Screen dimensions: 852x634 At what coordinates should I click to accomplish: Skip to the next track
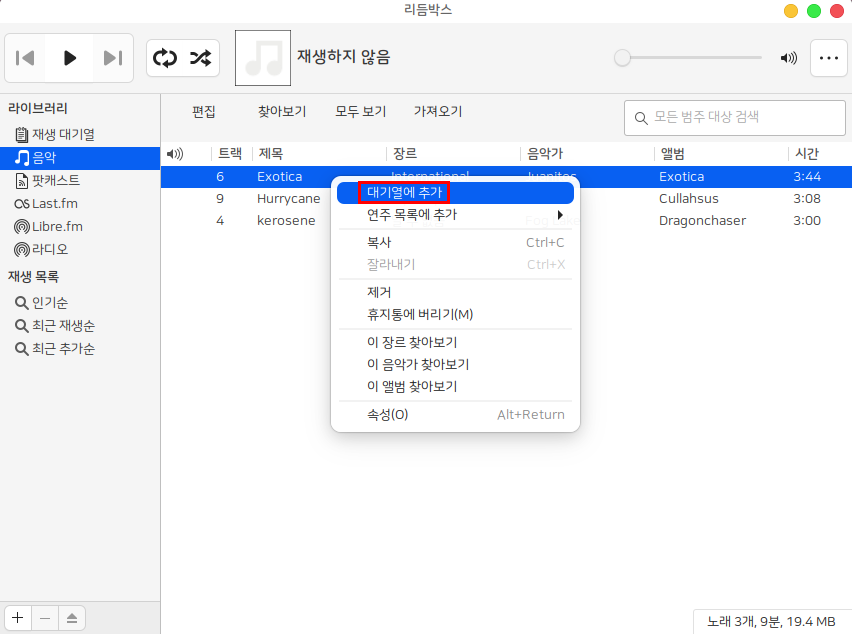click(112, 58)
